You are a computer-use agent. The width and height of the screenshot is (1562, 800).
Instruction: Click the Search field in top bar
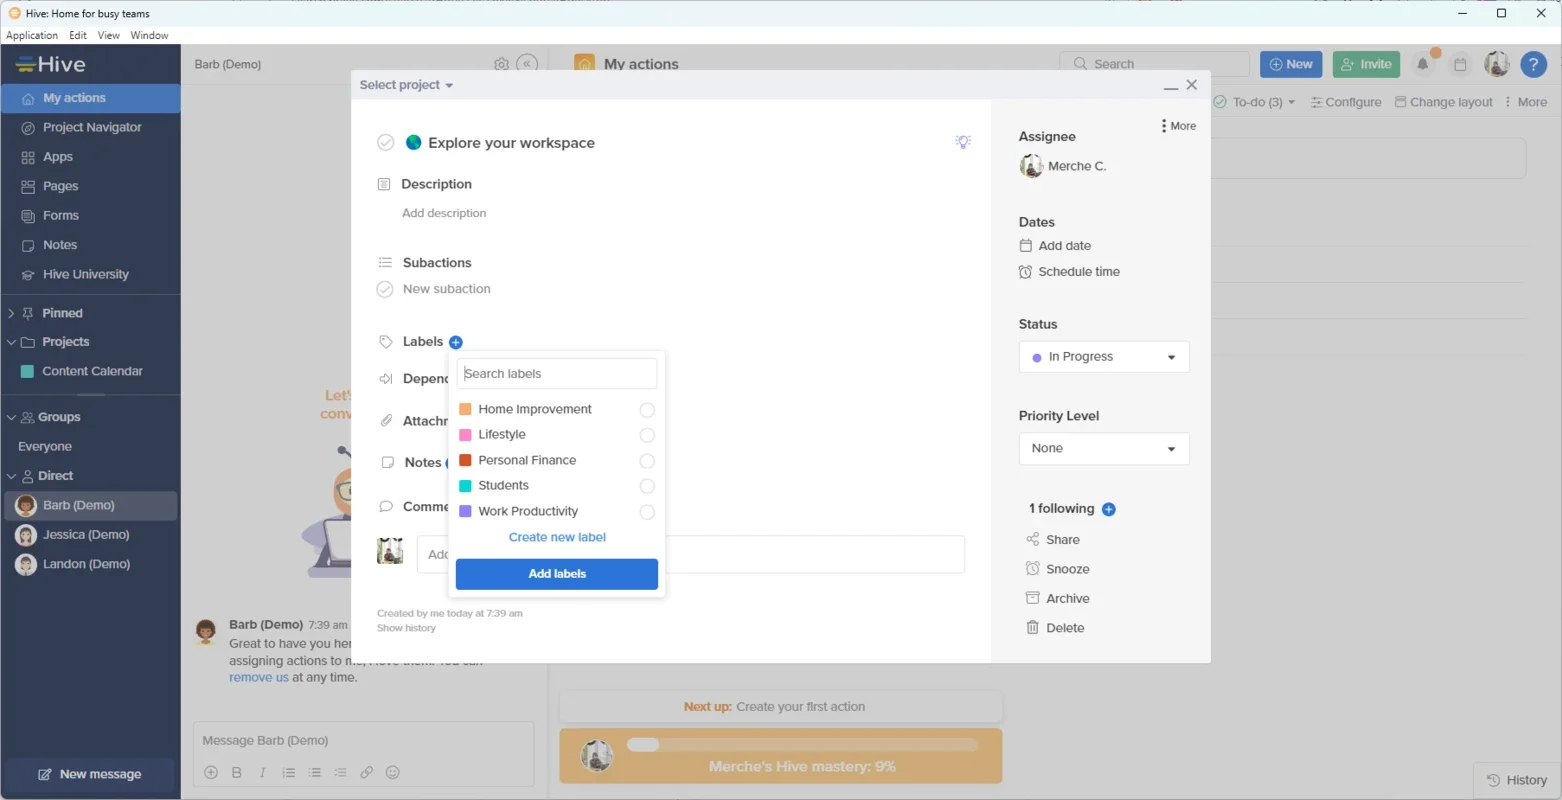(x=1155, y=64)
